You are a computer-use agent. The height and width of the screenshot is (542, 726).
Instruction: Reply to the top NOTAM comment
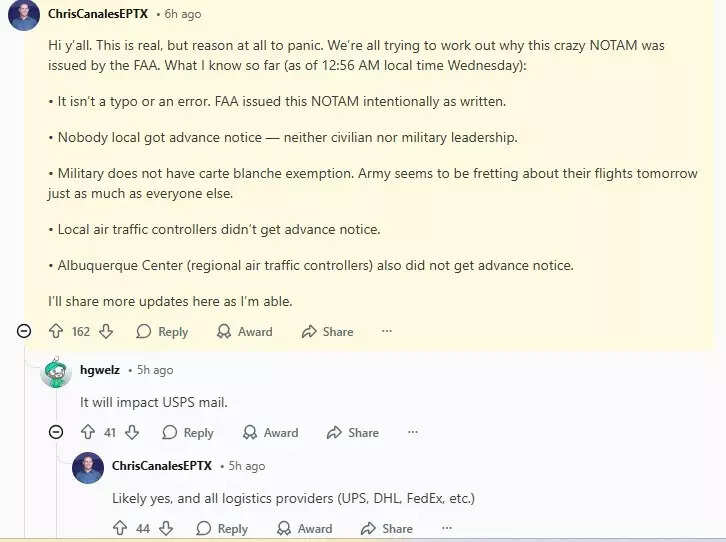point(162,331)
